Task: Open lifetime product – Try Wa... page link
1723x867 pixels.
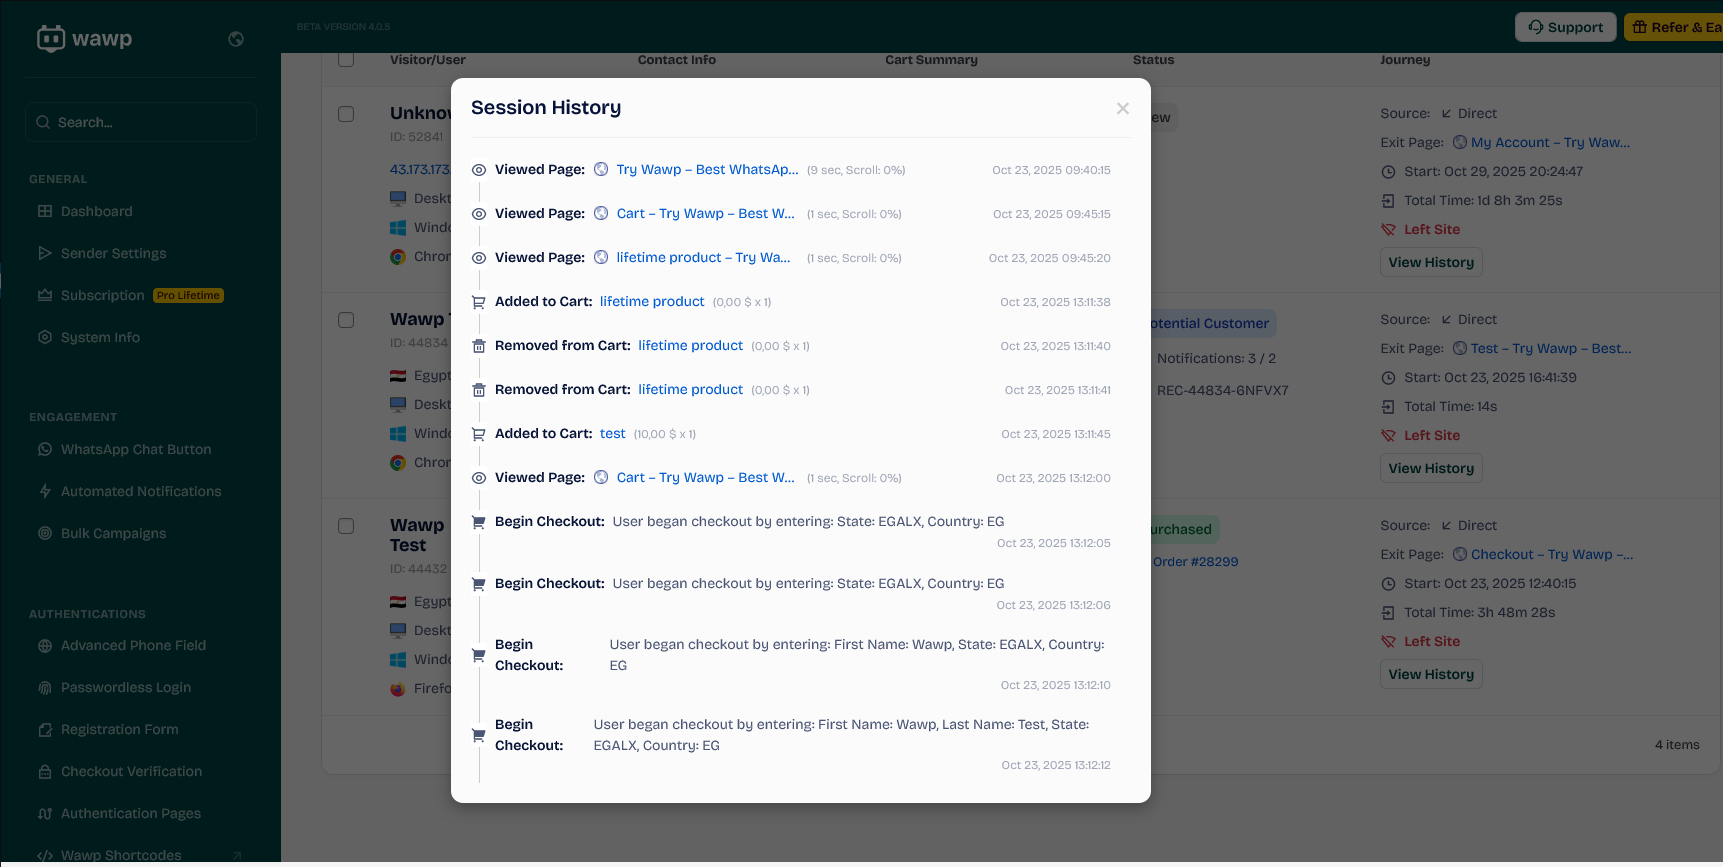Action: 703,258
